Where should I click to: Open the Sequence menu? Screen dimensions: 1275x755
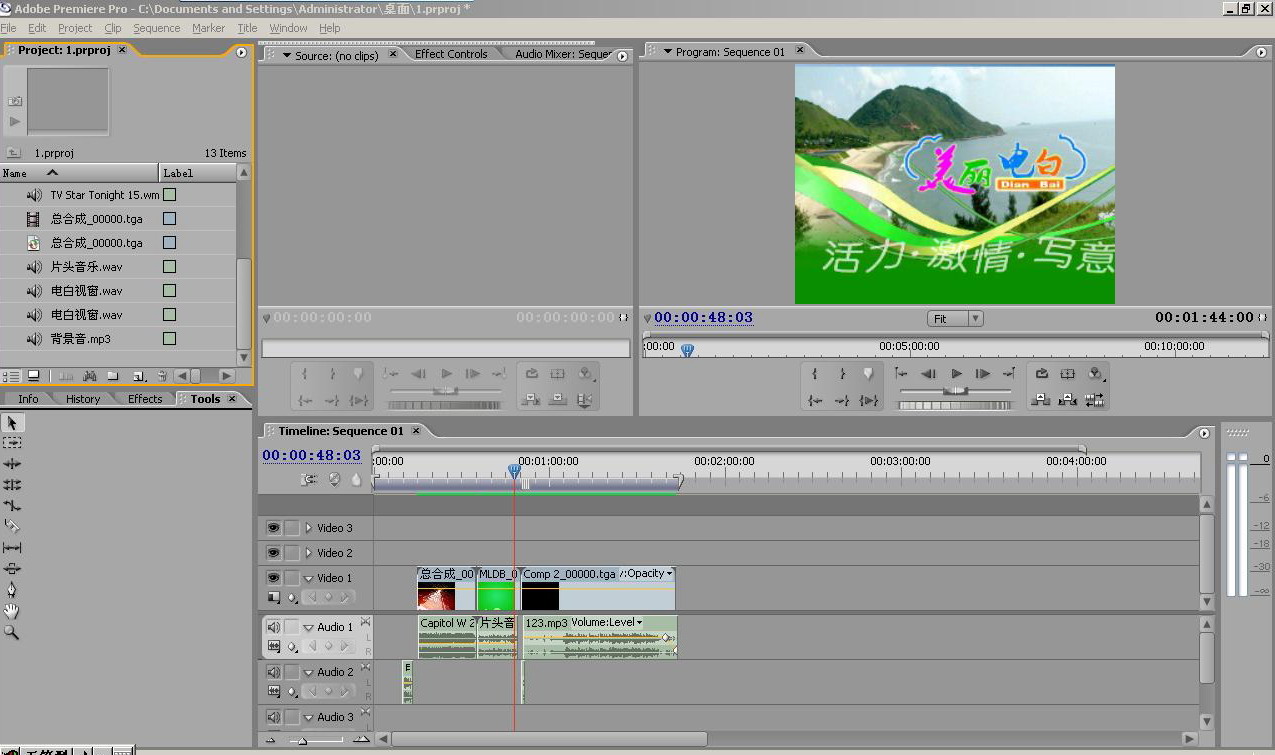tap(156, 28)
